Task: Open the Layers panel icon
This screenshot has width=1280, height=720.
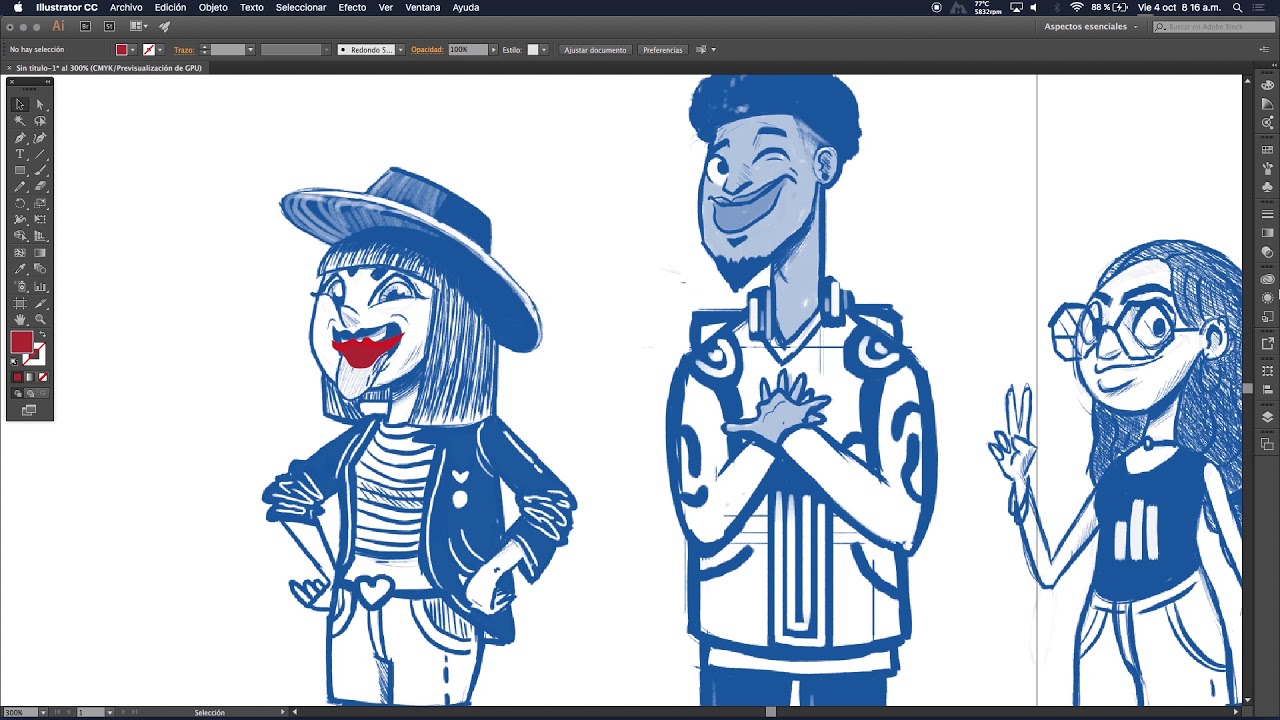Action: pyautogui.click(x=1267, y=415)
